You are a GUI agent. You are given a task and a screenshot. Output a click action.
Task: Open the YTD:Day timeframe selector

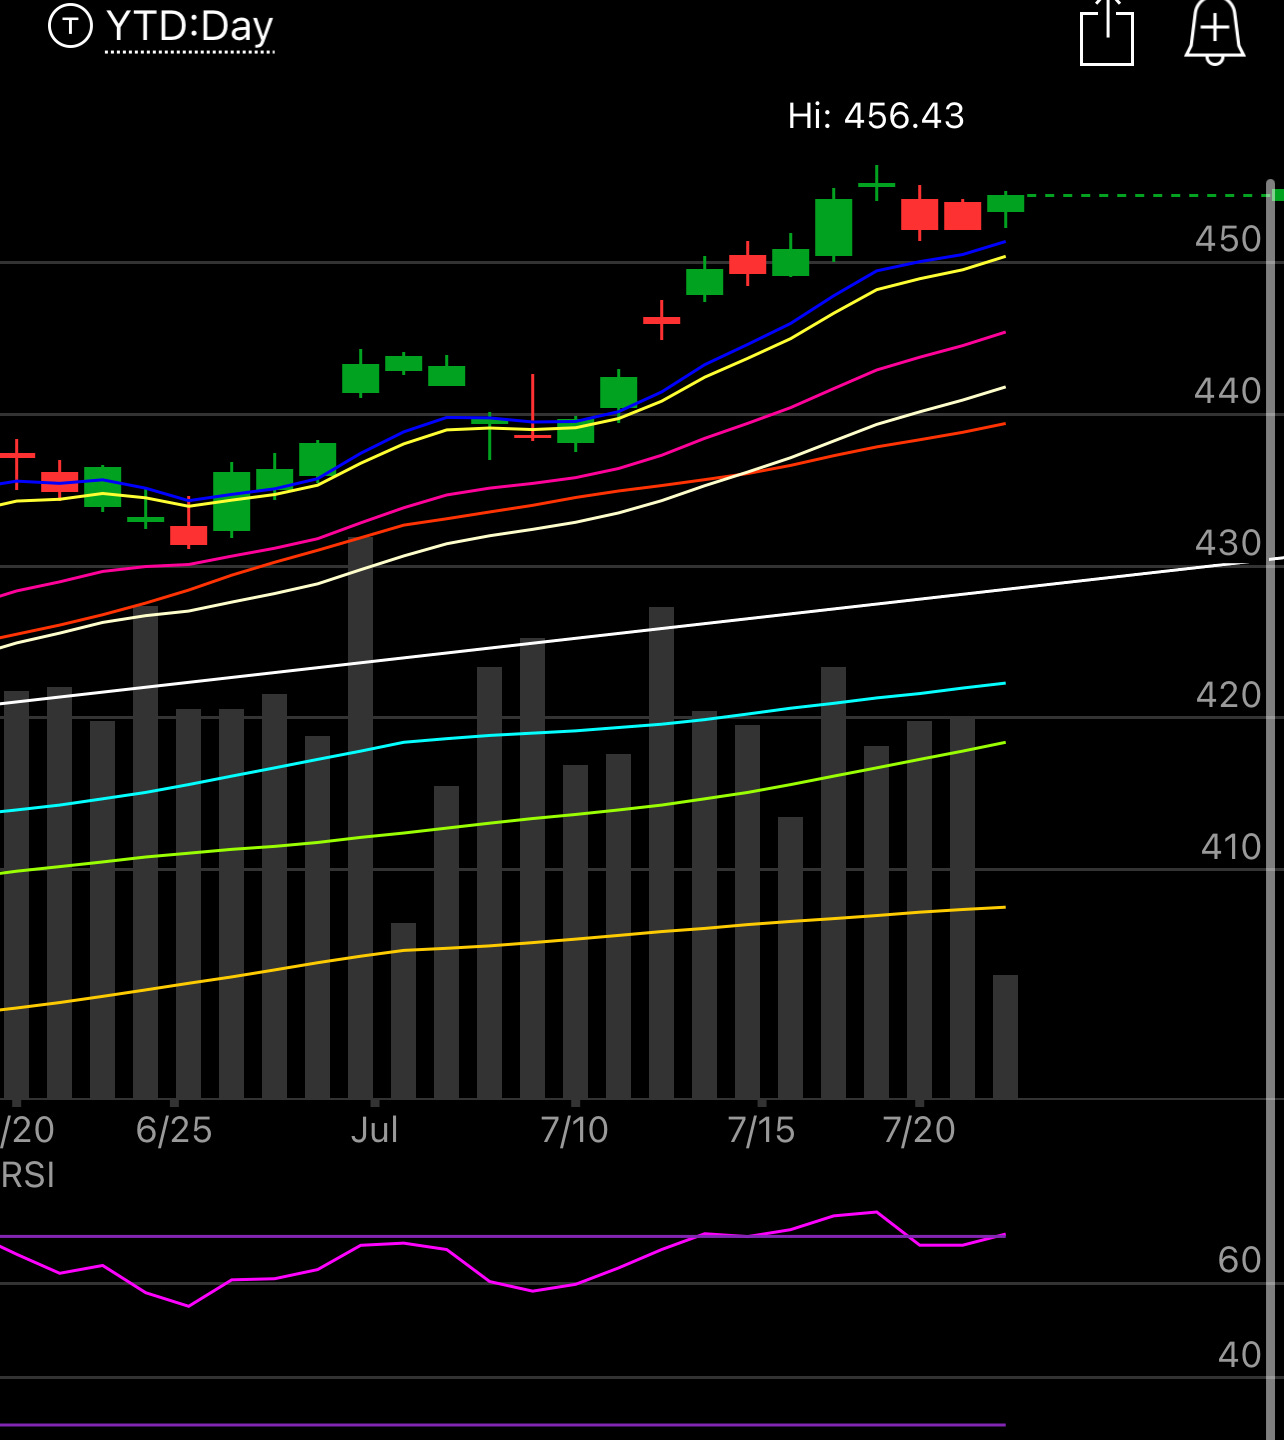[x=189, y=27]
